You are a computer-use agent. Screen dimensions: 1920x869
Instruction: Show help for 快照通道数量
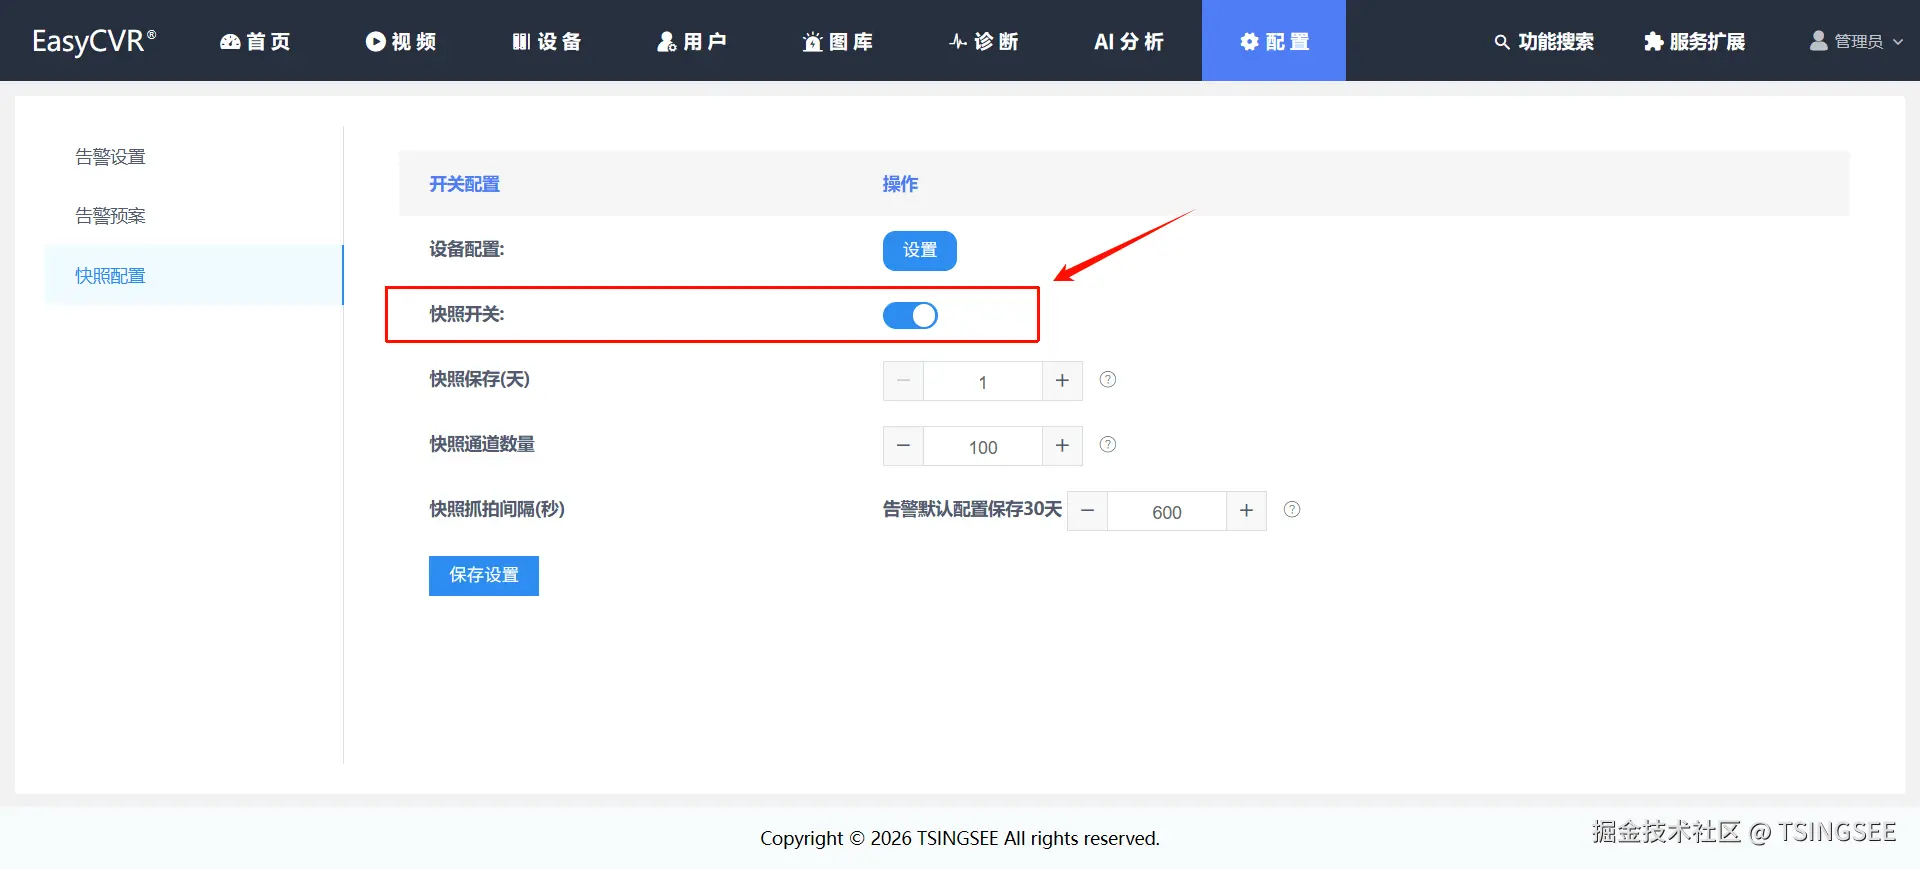pyautogui.click(x=1108, y=444)
